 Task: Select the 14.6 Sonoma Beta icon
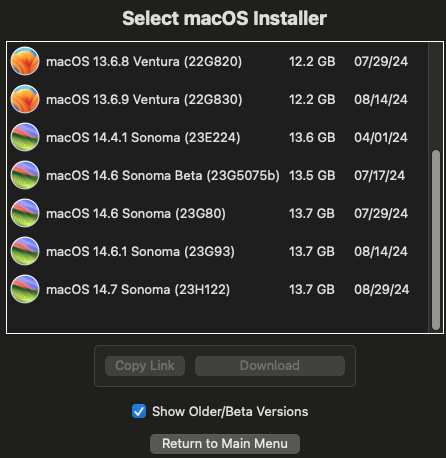(x=25, y=175)
